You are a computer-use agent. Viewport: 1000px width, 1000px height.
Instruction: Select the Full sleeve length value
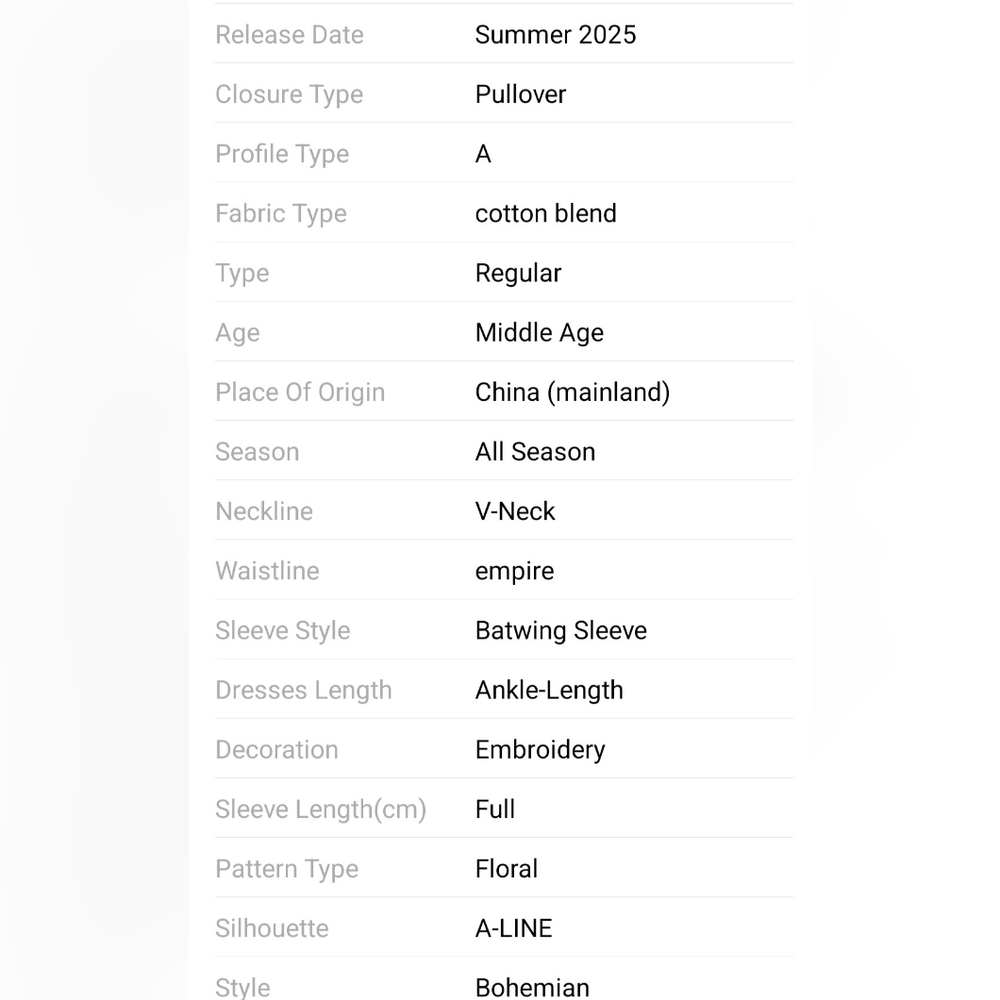pos(495,809)
